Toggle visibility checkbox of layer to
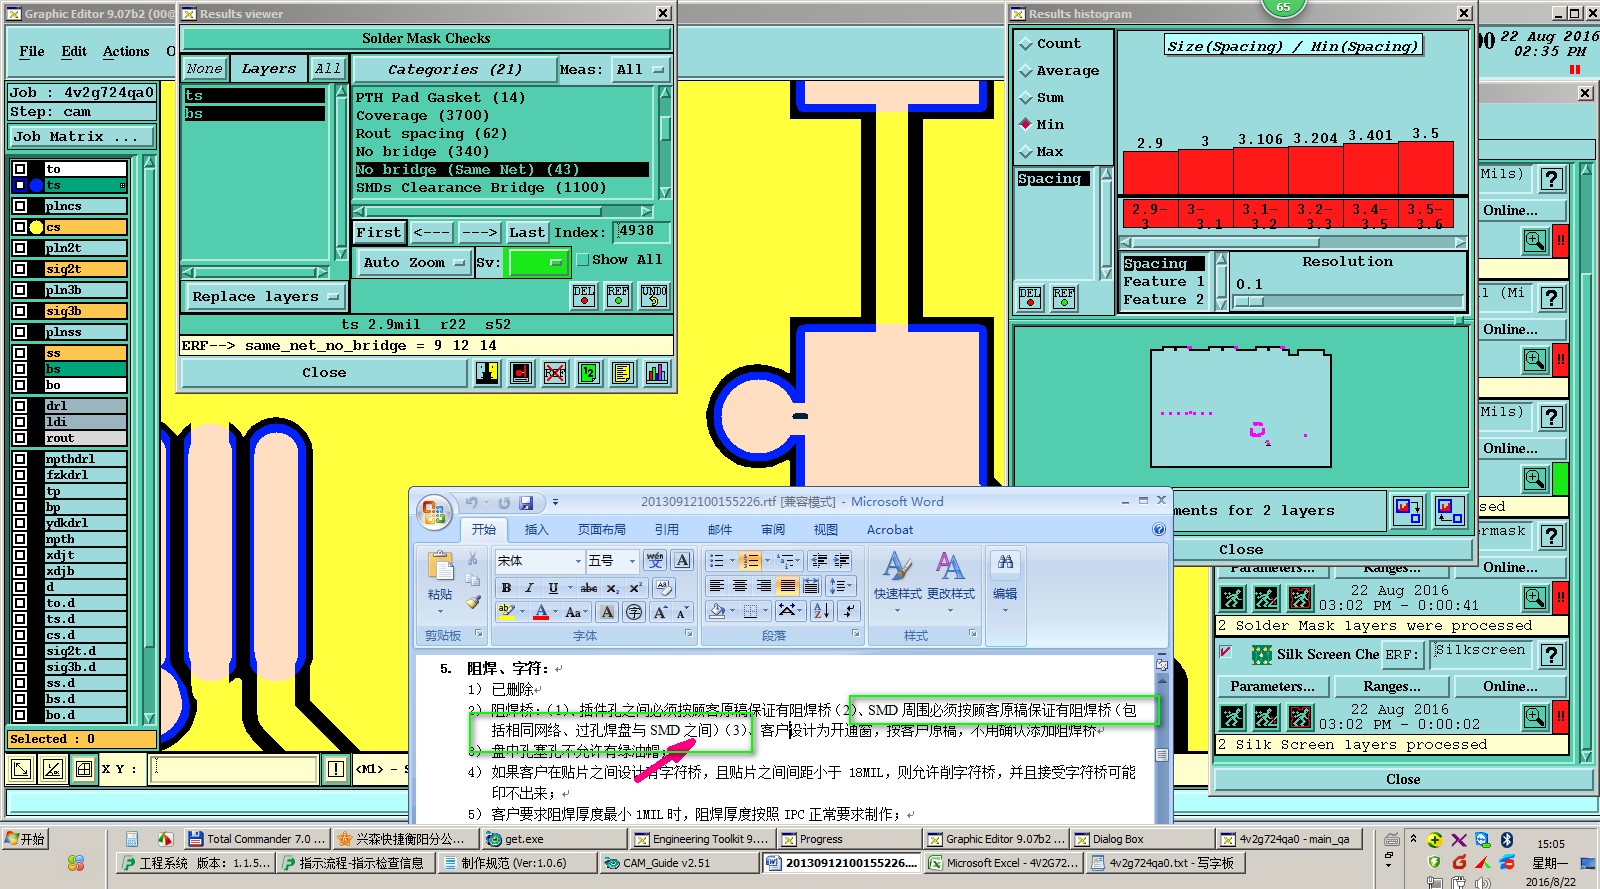The height and width of the screenshot is (889, 1600). [x=20, y=169]
